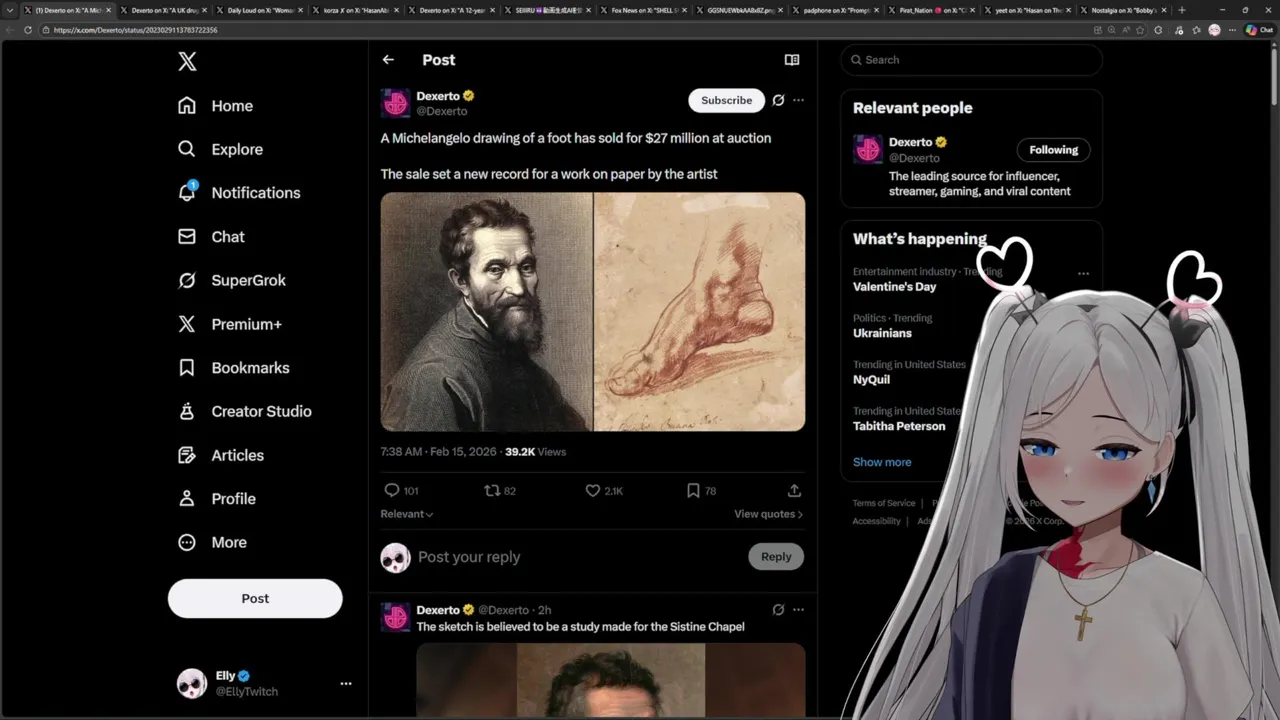
Task: Toggle Following for Dexerto
Action: [x=1054, y=150]
